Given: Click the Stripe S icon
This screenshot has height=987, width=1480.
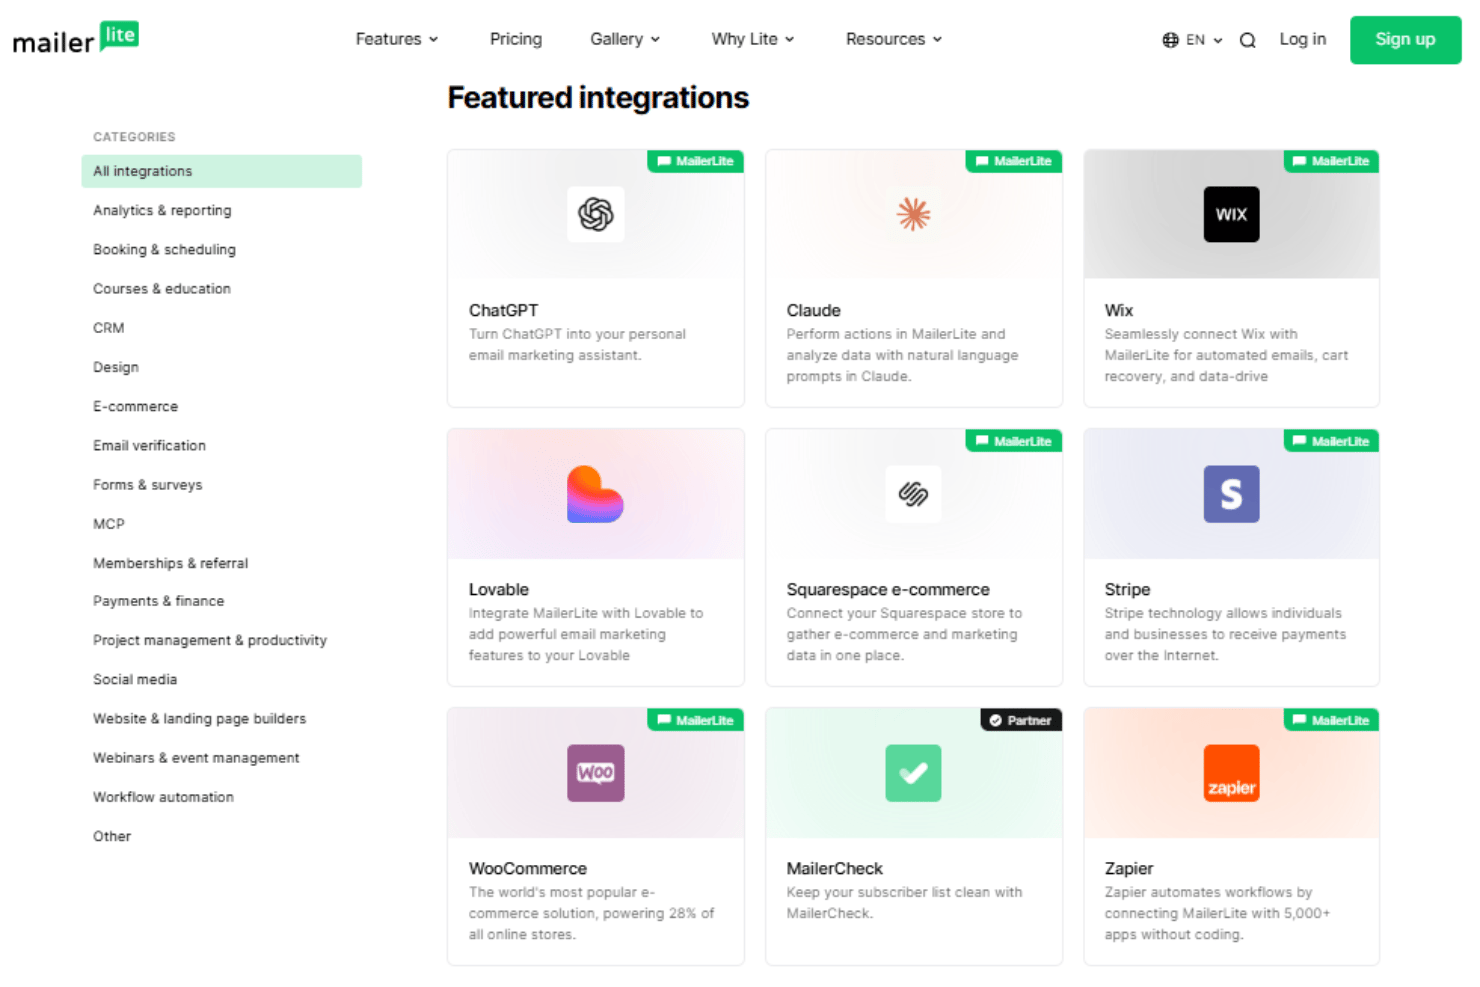Looking at the screenshot, I should coord(1231,494).
